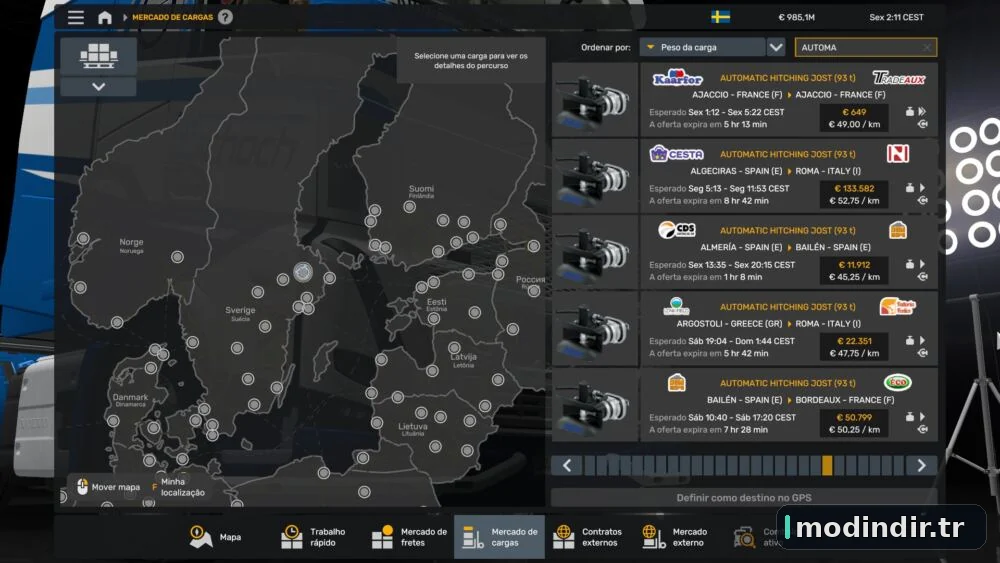This screenshot has width=1000, height=563.
Task: Click the Norge country label on map
Action: (x=131, y=242)
